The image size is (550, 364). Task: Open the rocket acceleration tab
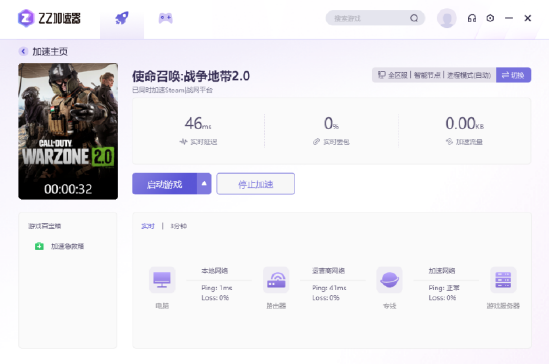(122, 18)
